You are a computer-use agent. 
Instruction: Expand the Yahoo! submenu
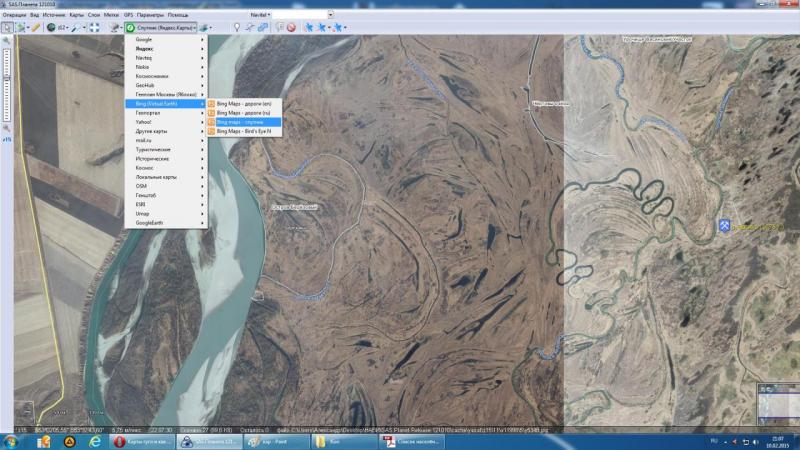coord(166,122)
